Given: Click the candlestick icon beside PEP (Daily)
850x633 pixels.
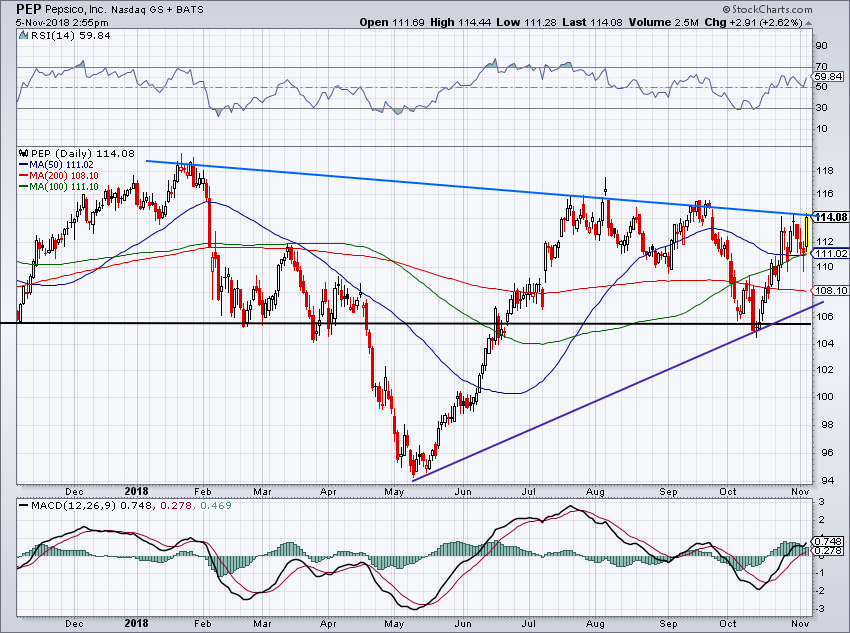Looking at the screenshot, I should [23, 153].
